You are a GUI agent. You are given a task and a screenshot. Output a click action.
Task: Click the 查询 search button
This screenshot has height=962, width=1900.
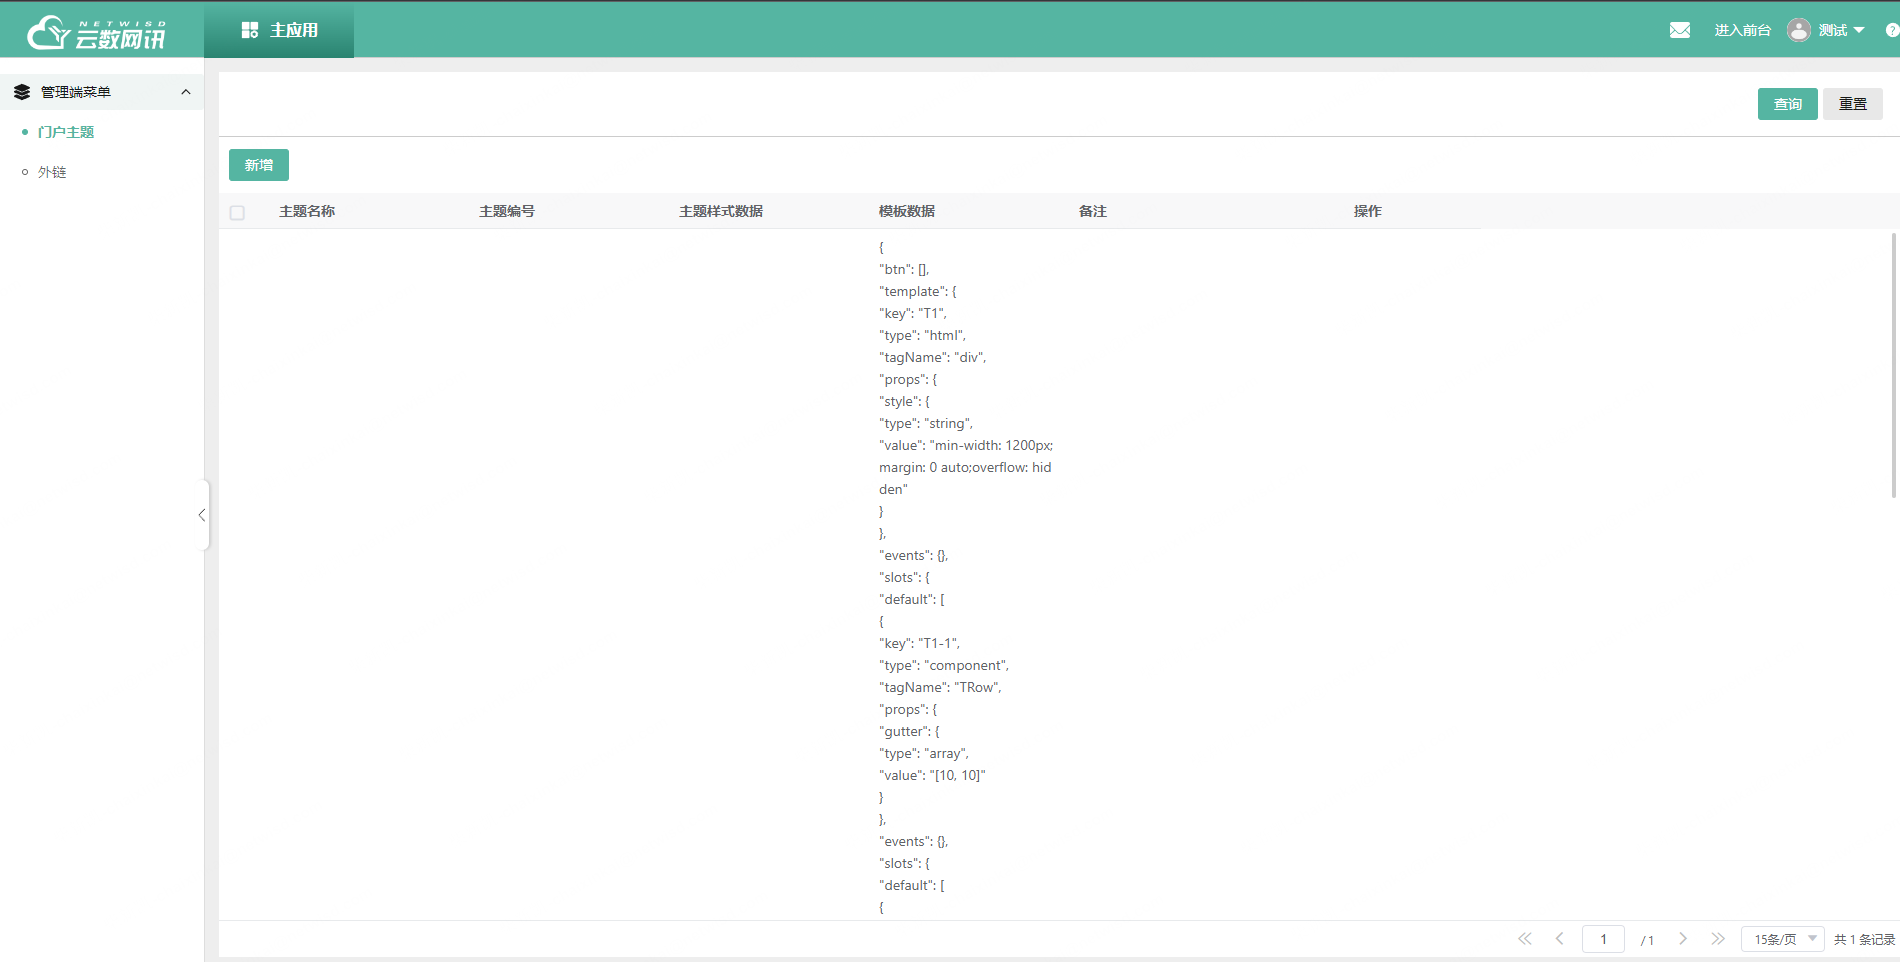(x=1787, y=104)
